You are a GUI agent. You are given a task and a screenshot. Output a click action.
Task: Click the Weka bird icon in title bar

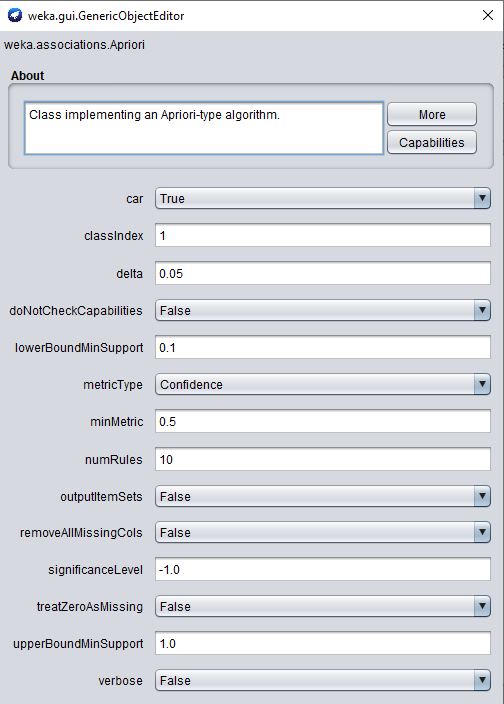[x=15, y=15]
